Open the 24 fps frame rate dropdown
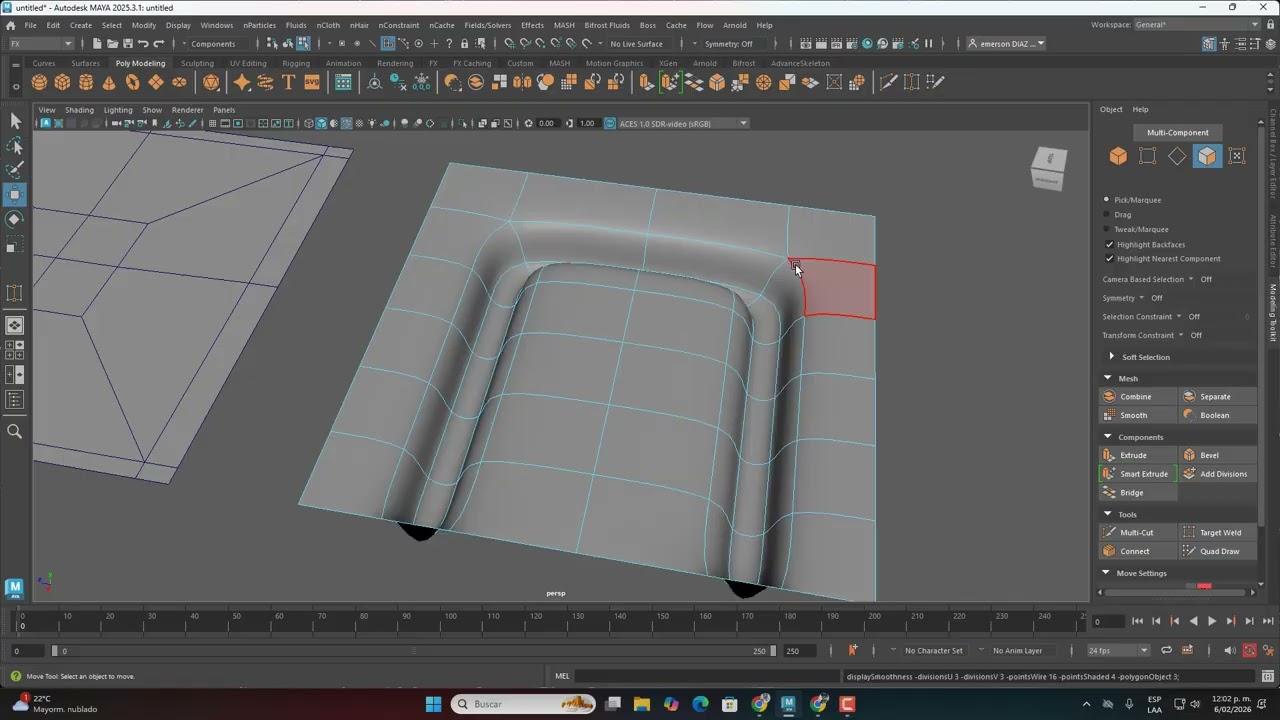 [1118, 650]
